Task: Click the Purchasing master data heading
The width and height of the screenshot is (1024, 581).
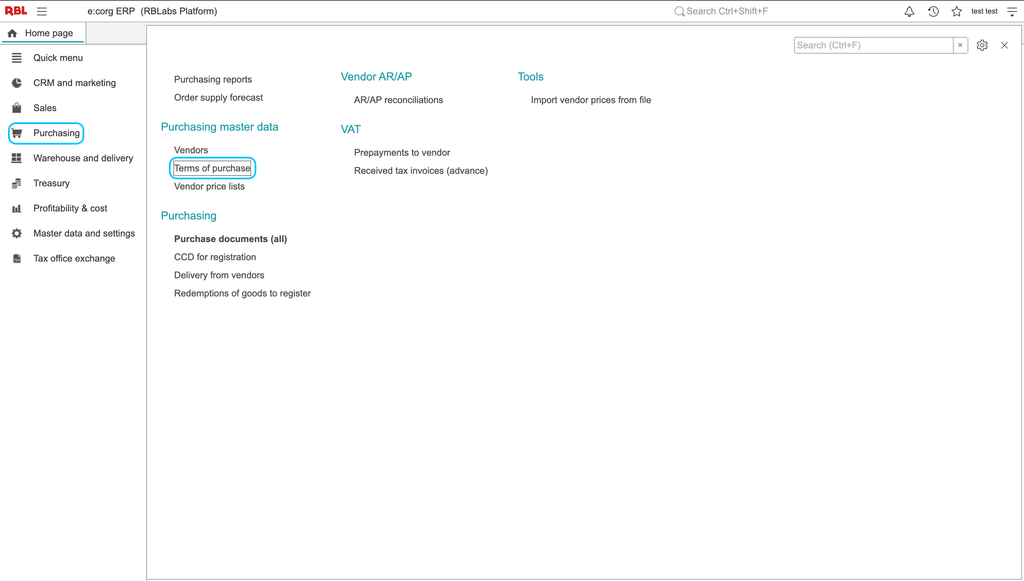Action: pos(219,127)
